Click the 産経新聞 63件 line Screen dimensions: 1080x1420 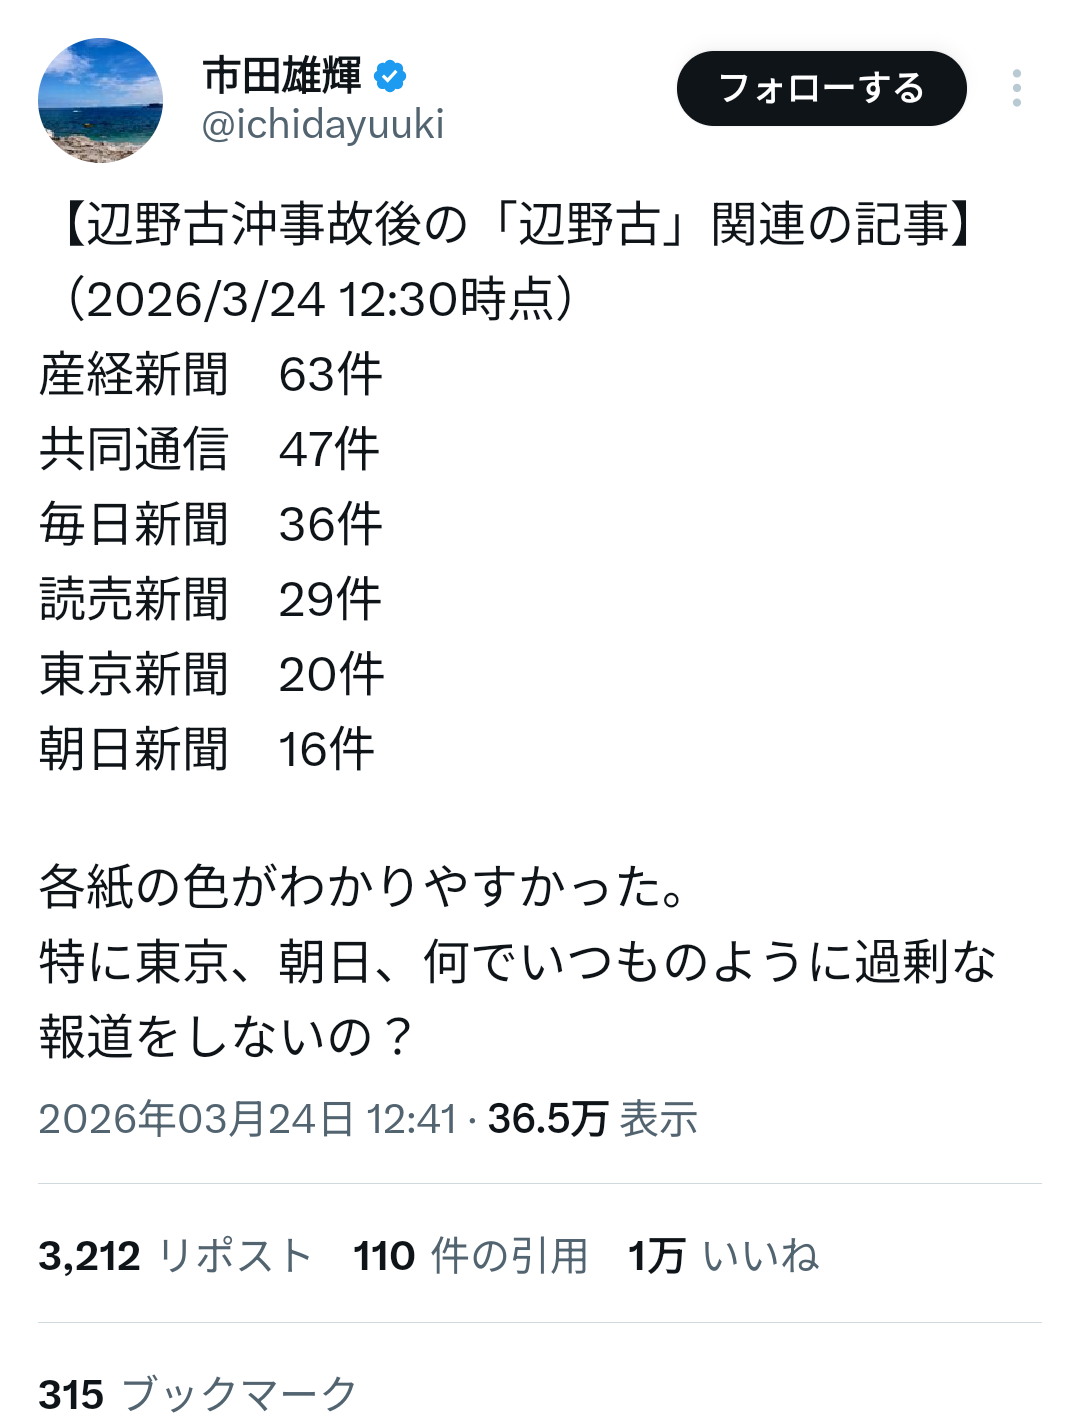point(210,375)
